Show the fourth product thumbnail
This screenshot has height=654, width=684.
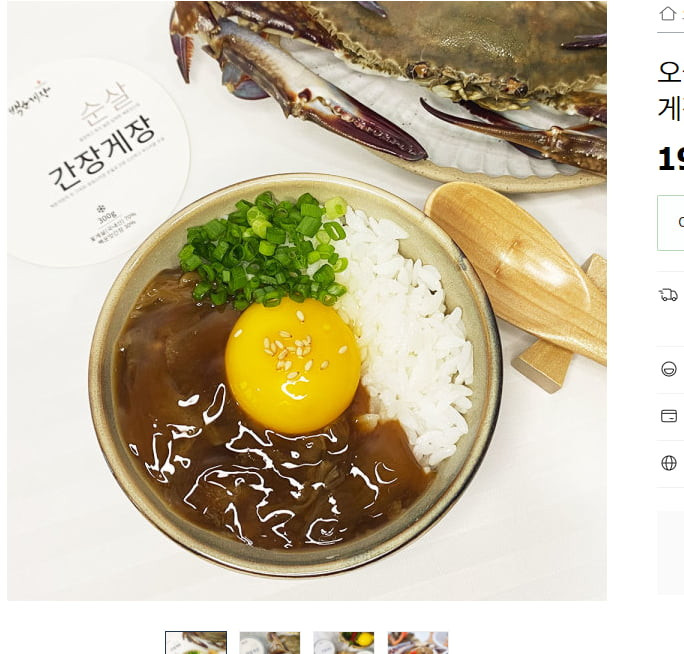click(418, 642)
